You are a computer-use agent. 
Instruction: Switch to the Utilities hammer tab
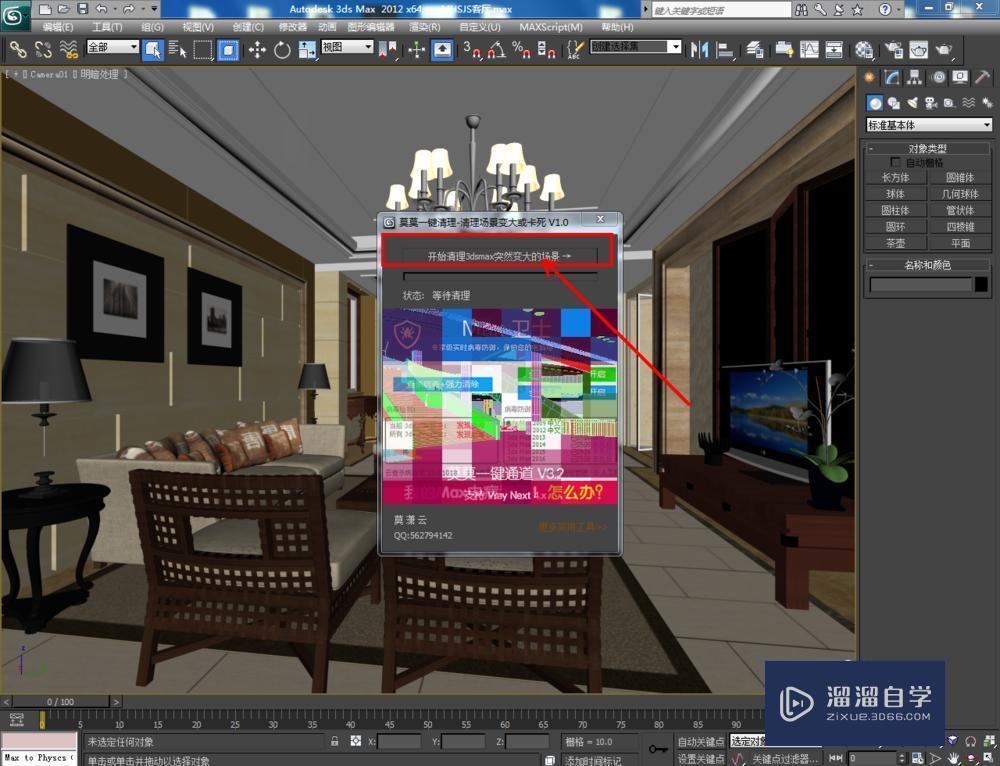[x=982, y=78]
